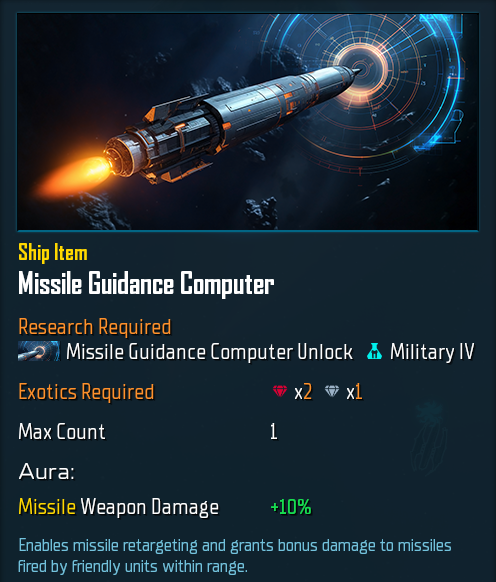Image resolution: width=496 pixels, height=582 pixels.
Task: Click the teal Military research flask icon
Action: (374, 351)
